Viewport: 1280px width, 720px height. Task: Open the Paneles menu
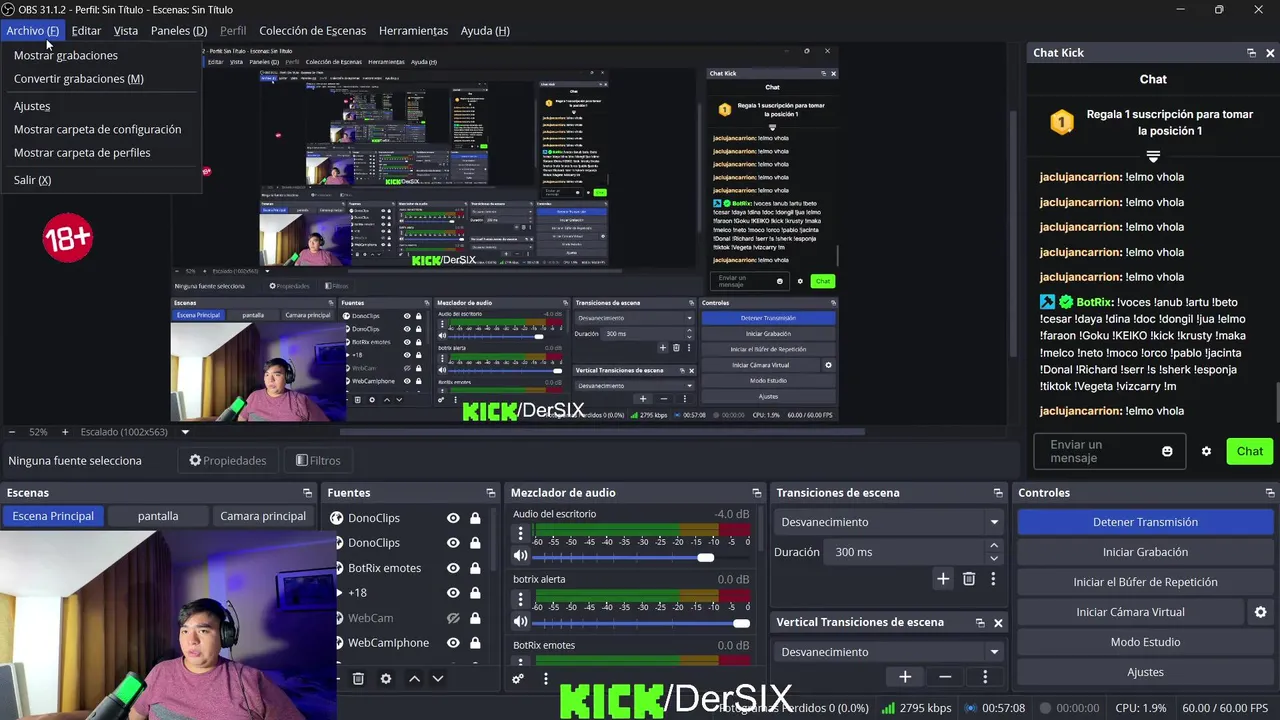(179, 30)
